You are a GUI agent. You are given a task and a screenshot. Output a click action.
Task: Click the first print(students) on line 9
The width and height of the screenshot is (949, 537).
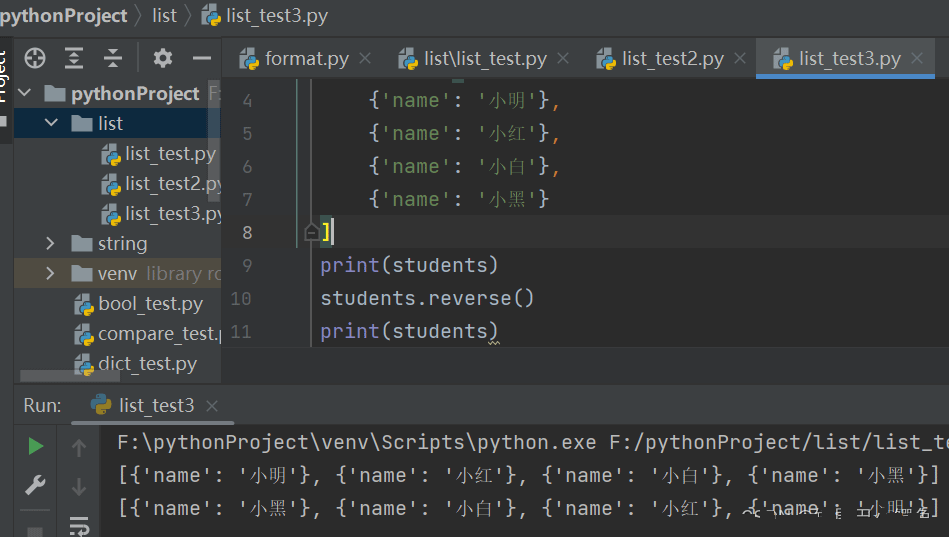409,265
